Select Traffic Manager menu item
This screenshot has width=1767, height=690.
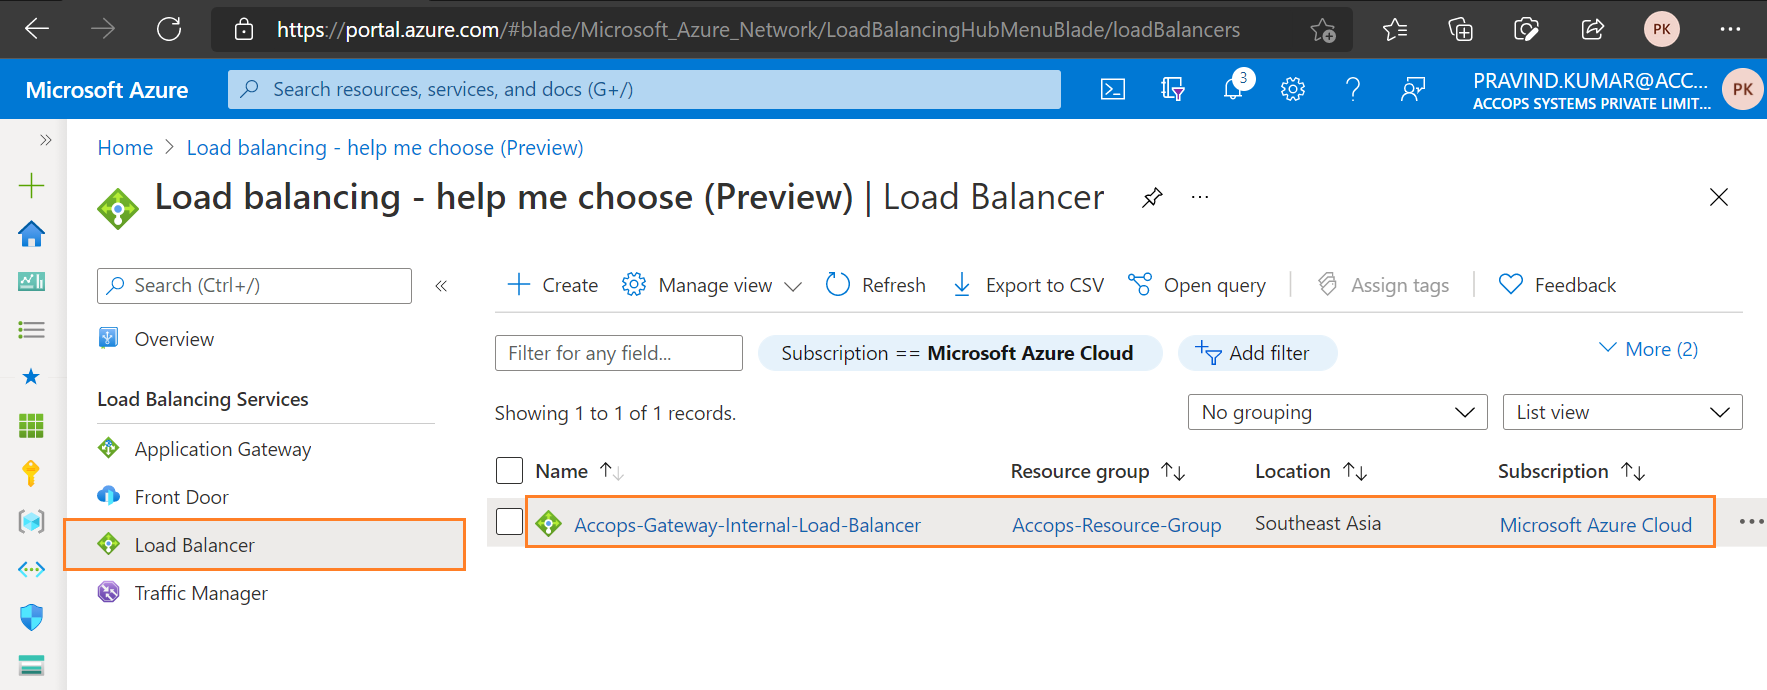[201, 593]
